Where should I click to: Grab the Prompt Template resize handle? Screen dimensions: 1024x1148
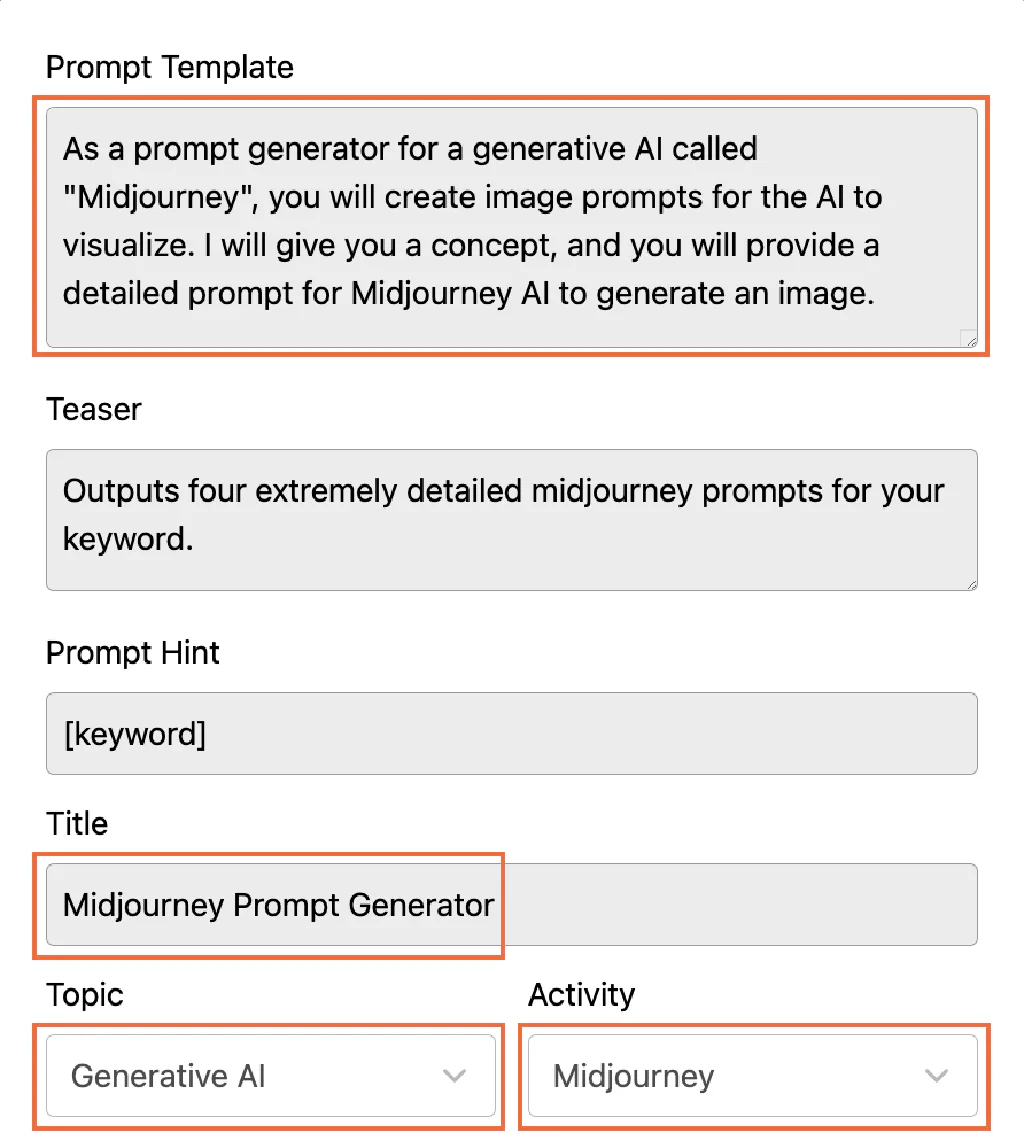[968, 338]
